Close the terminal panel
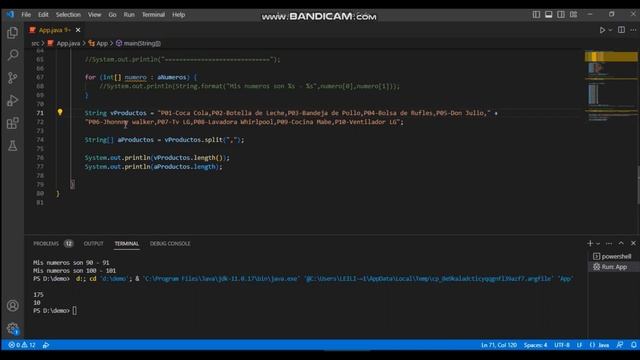Image resolution: width=640 pixels, height=360 pixels. click(x=633, y=243)
